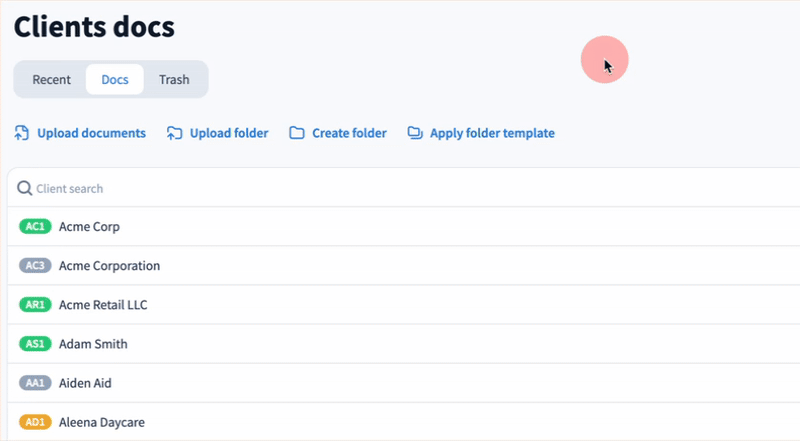Click the green AC1 badge
Image resolution: width=800 pixels, height=441 pixels.
click(35, 227)
